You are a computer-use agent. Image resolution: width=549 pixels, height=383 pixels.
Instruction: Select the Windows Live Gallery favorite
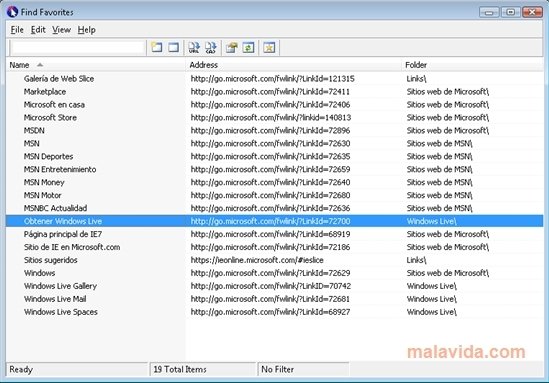point(60,286)
